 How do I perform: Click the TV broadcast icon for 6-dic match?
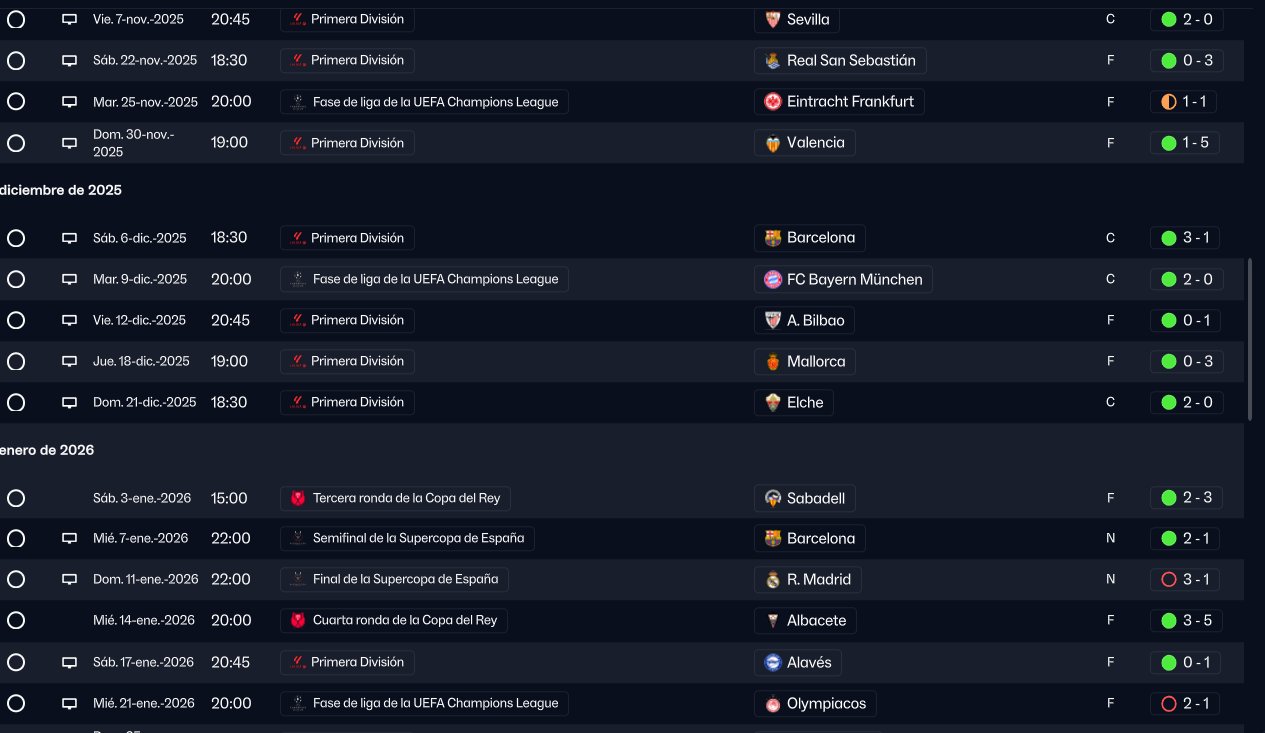70,238
